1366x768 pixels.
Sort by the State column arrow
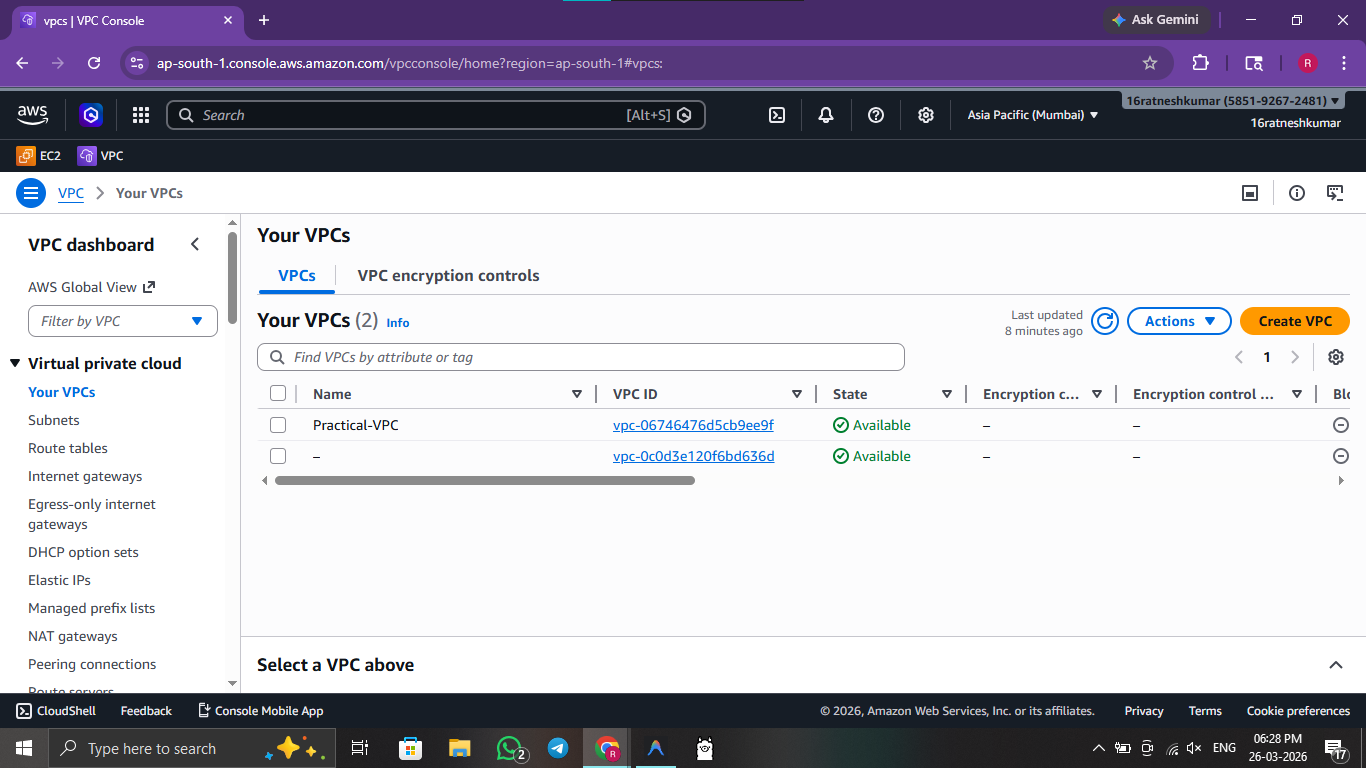coord(947,394)
